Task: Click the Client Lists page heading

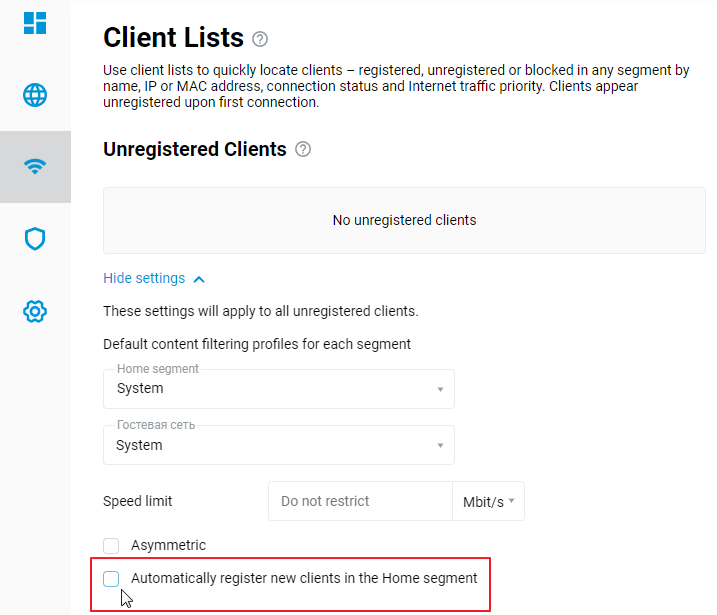Action: point(173,38)
